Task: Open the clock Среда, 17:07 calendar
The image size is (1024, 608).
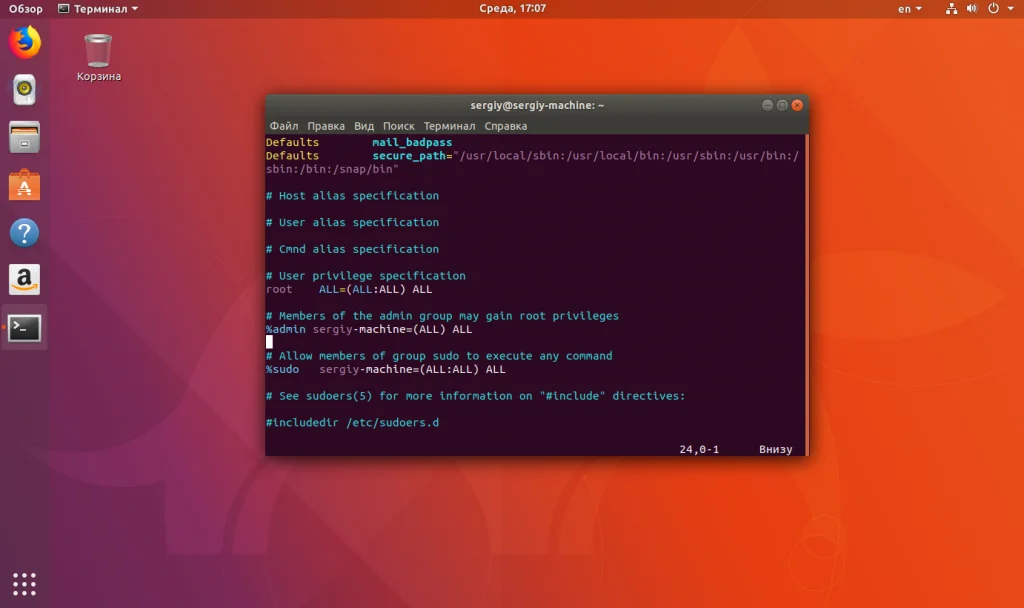Action: 512,8
